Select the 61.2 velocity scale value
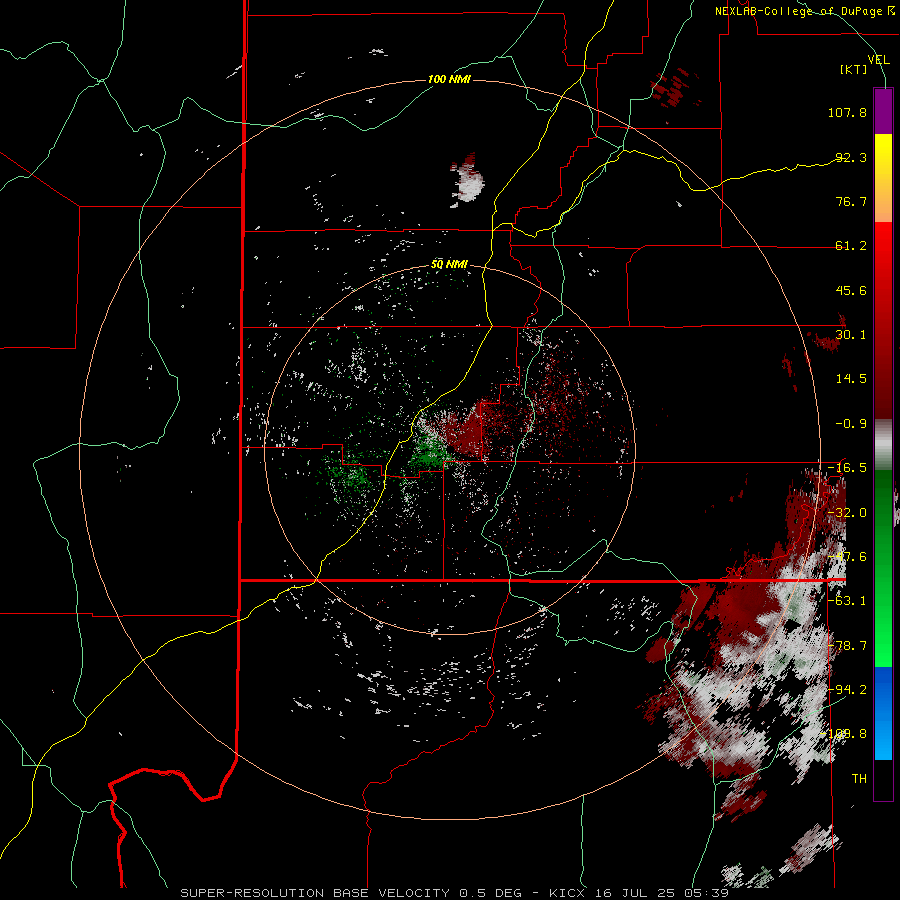 click(851, 246)
